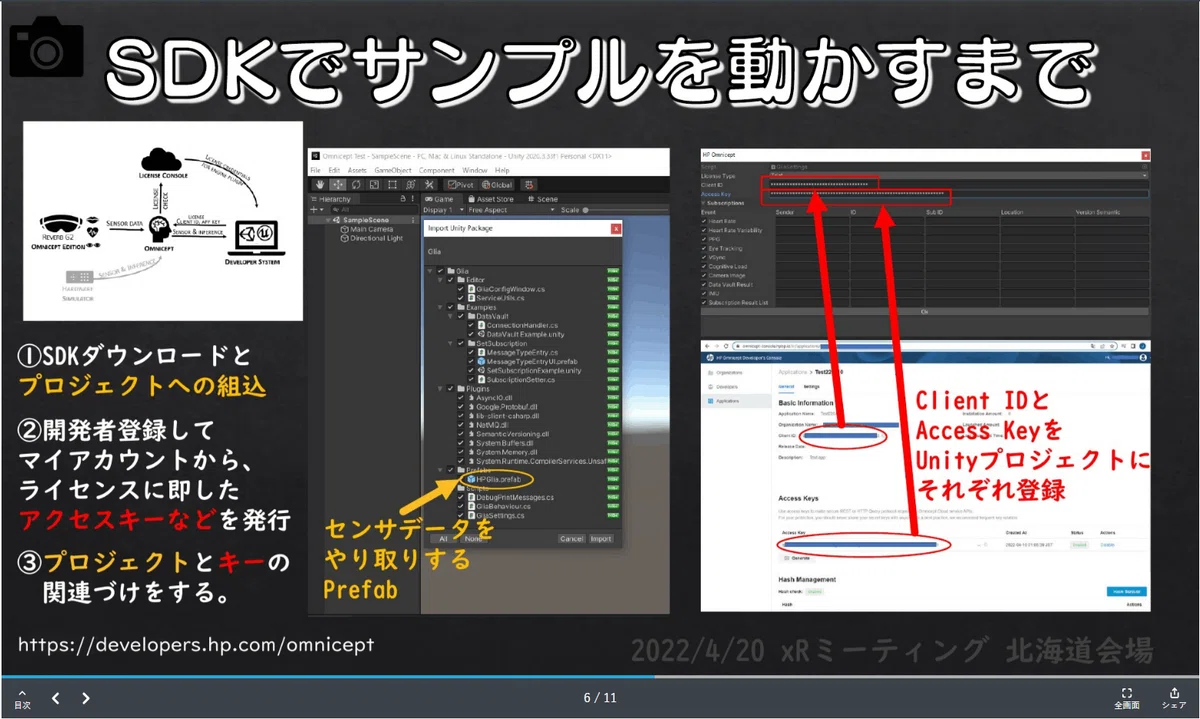The image size is (1200, 719).
Task: Open Applications in the console sidebar
Action: pos(736,401)
